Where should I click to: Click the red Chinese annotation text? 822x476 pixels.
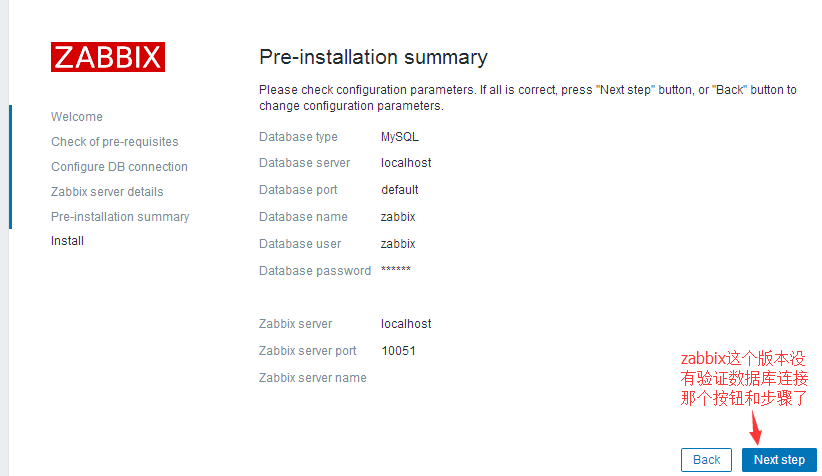(744, 379)
